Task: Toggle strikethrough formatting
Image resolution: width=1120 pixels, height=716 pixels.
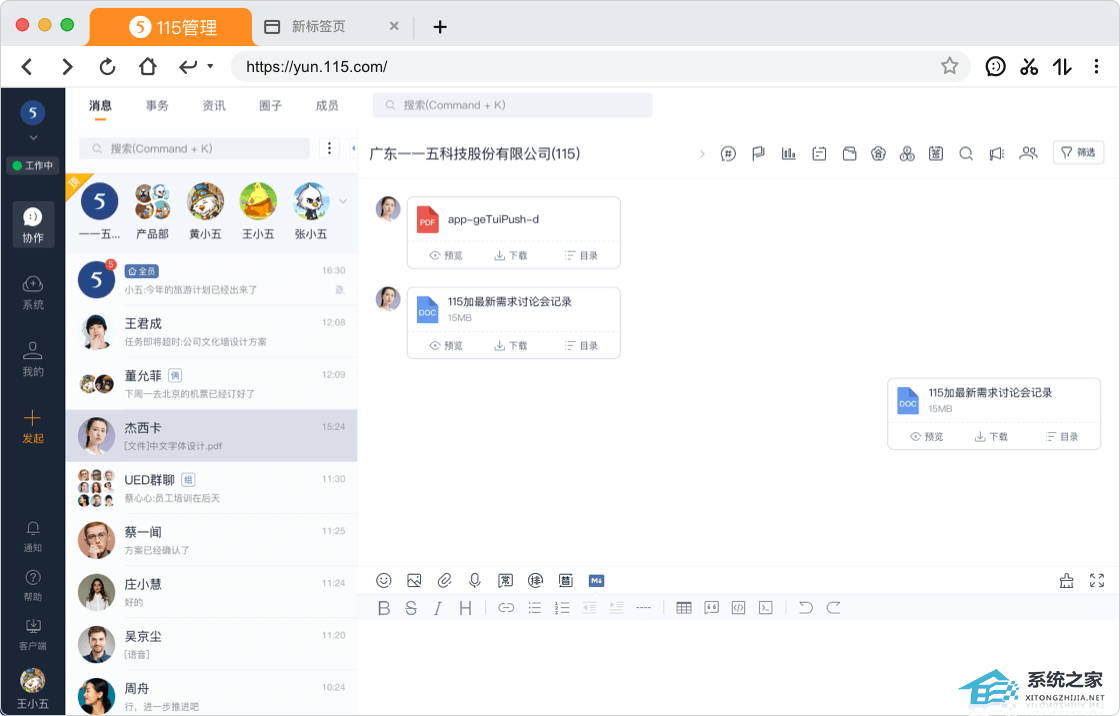Action: pyautogui.click(x=411, y=608)
